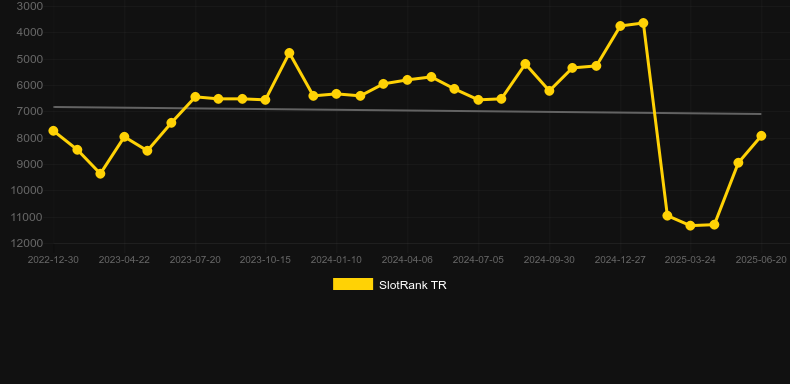Click the yellow SlotRank TR legend swatch
The height and width of the screenshot is (384, 790).
click(x=353, y=284)
